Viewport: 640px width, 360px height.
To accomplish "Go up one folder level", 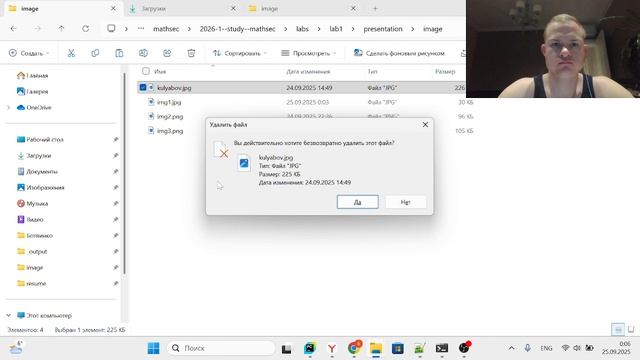I will coord(61,29).
